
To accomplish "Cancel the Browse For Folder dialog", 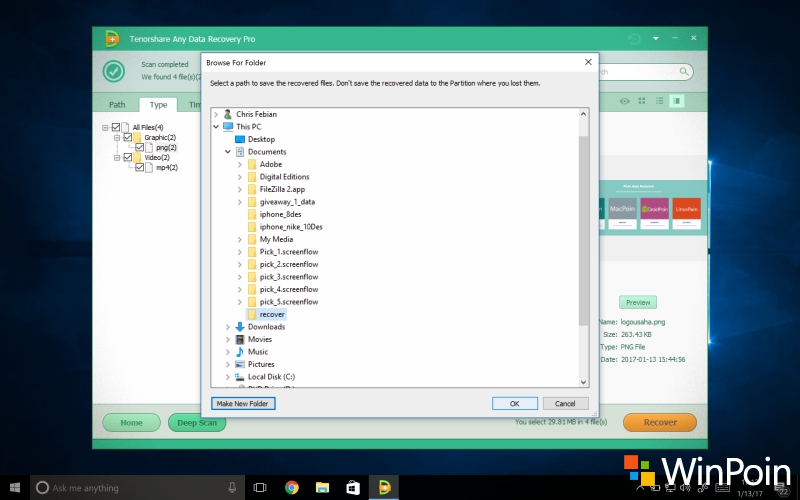I will point(565,404).
